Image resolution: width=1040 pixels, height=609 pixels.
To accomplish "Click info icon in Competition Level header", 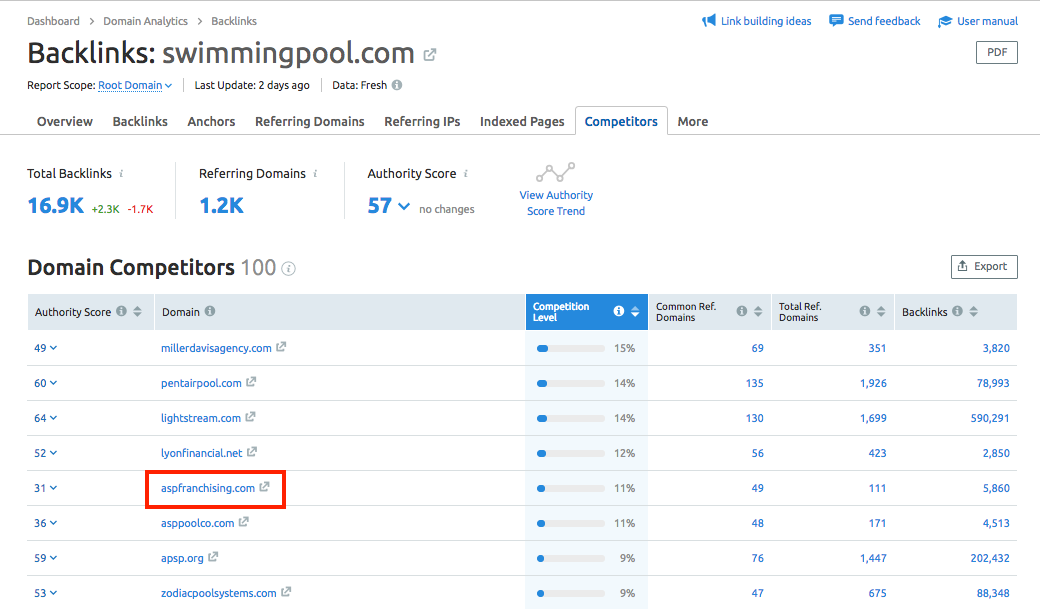I will click(x=619, y=311).
